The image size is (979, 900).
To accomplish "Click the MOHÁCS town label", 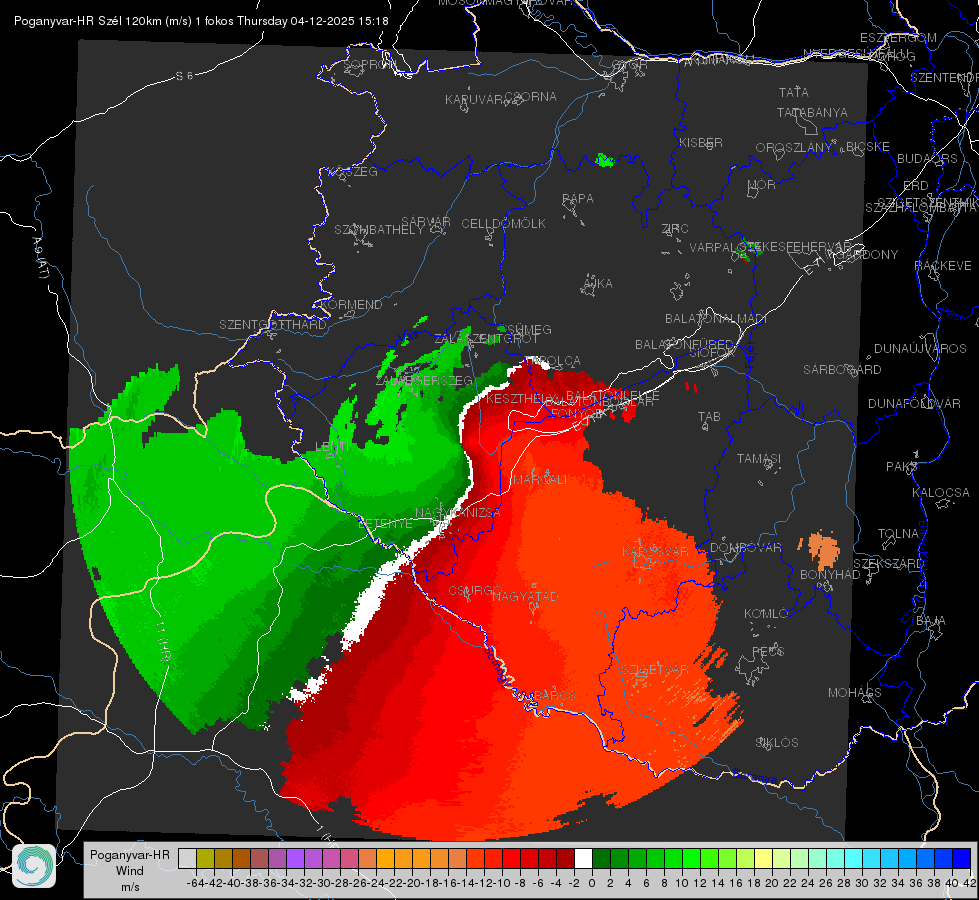I will pyautogui.click(x=855, y=693).
